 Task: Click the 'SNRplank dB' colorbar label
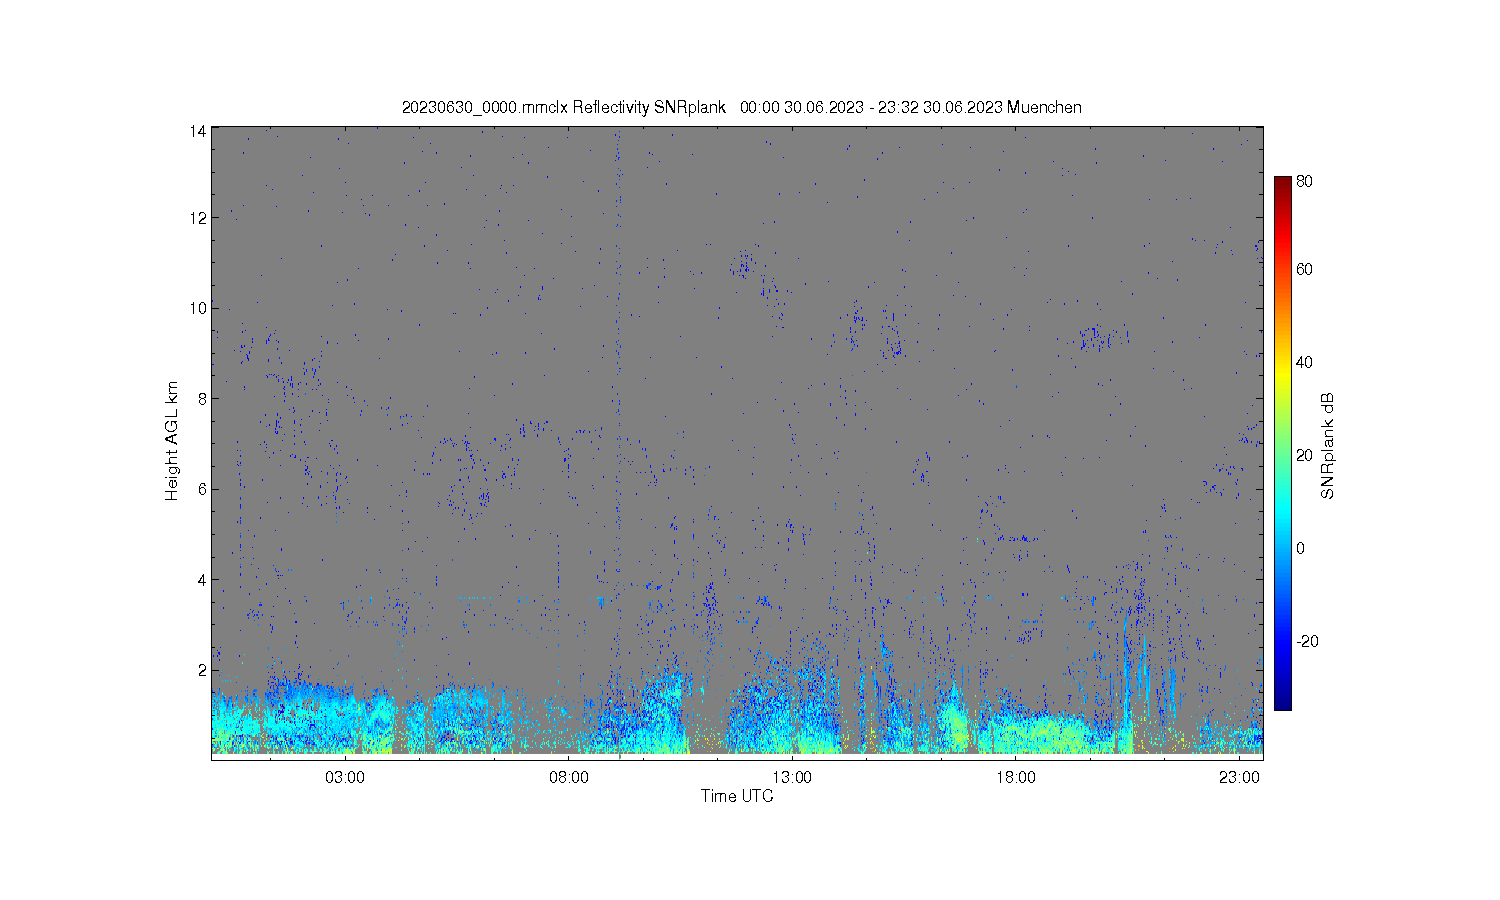coord(1328,446)
